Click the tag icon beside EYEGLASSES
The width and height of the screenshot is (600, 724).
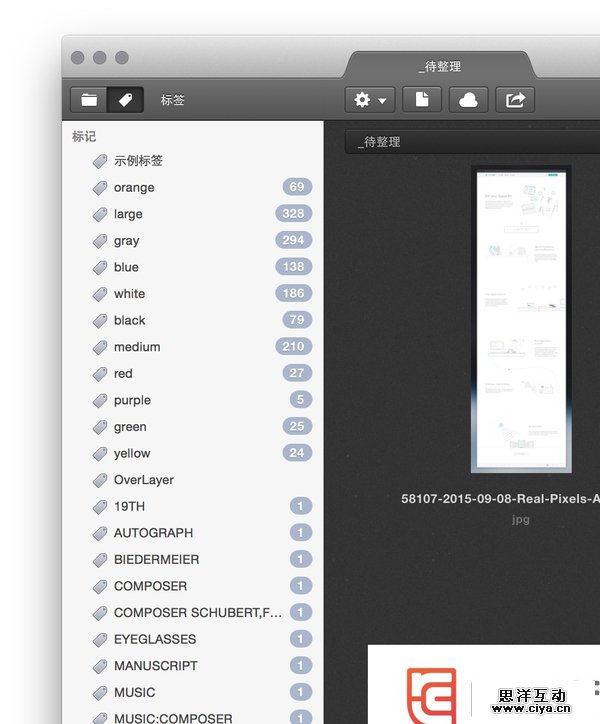tap(100, 640)
